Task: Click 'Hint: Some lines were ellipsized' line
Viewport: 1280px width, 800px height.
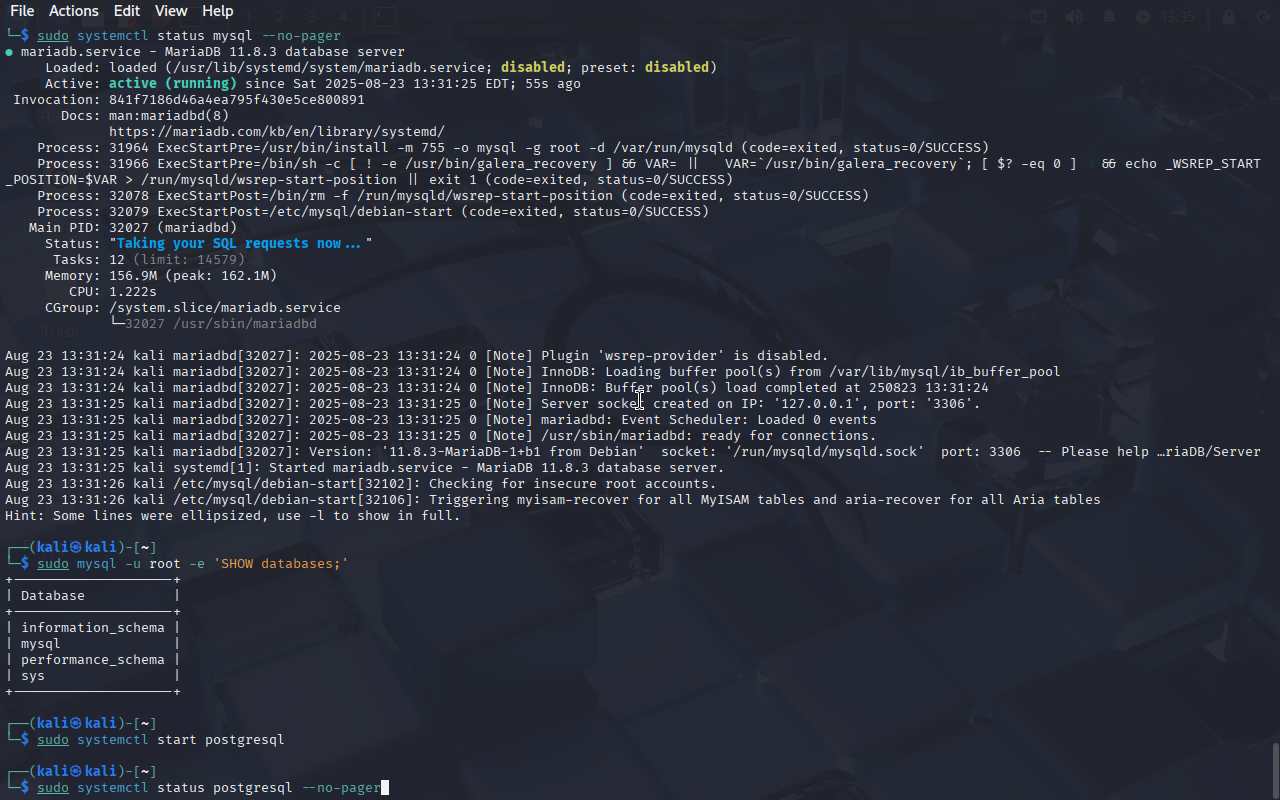Action: (x=233, y=516)
